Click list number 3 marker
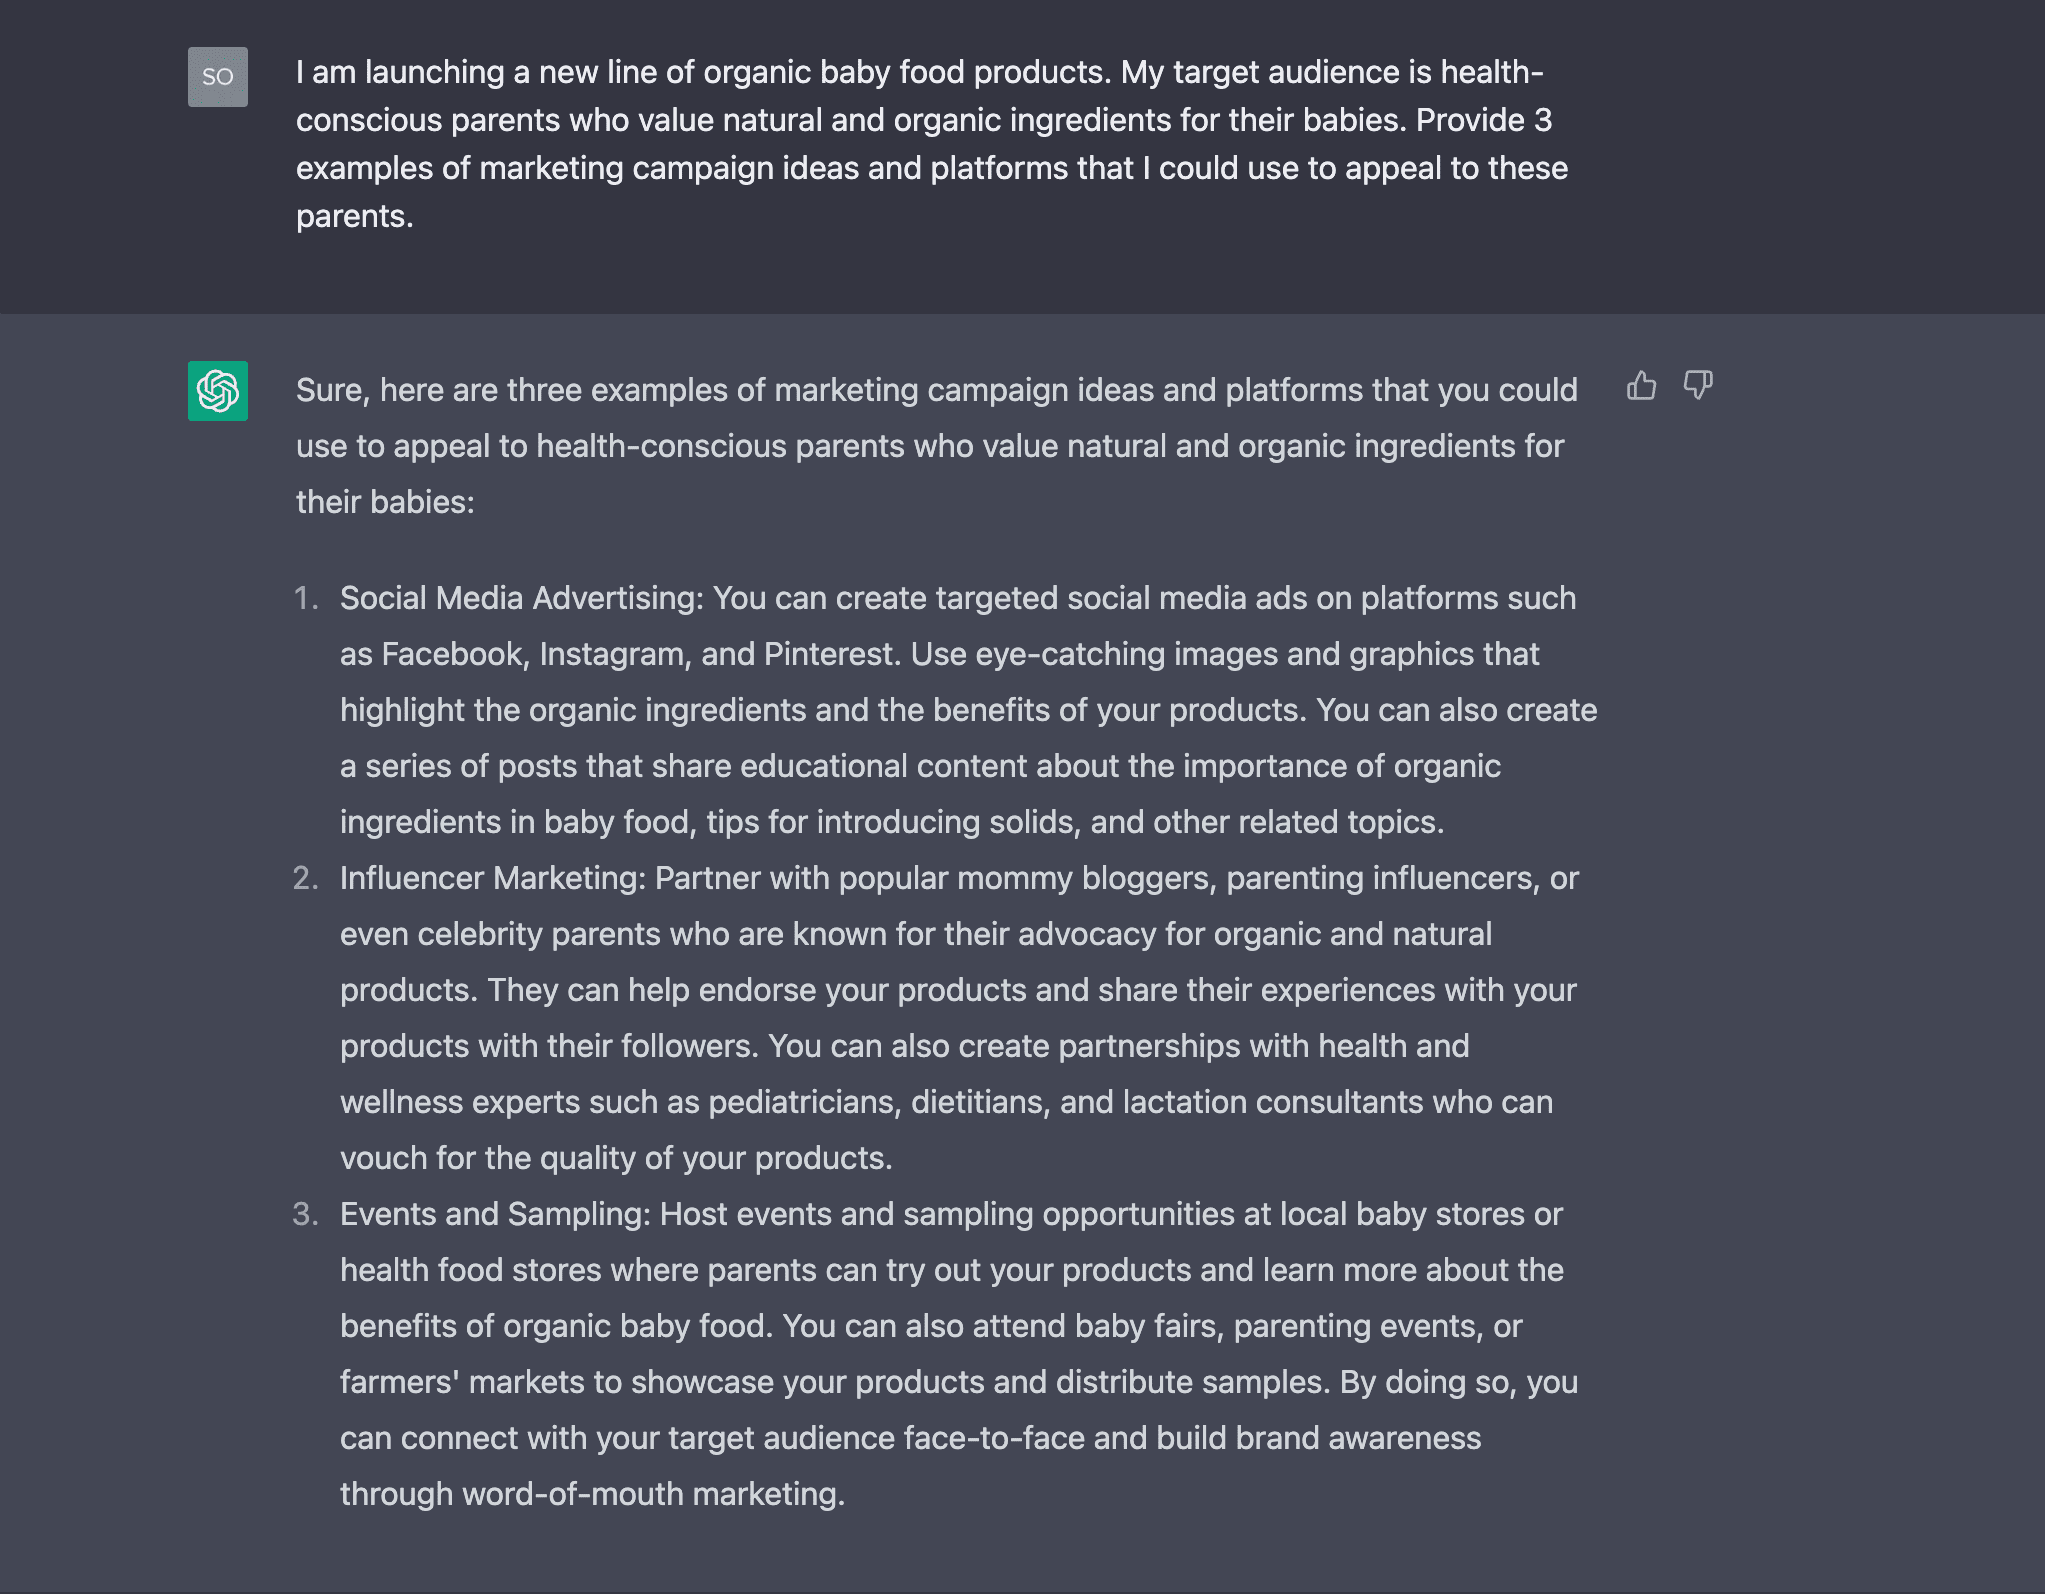This screenshot has width=2045, height=1594. coord(305,1214)
